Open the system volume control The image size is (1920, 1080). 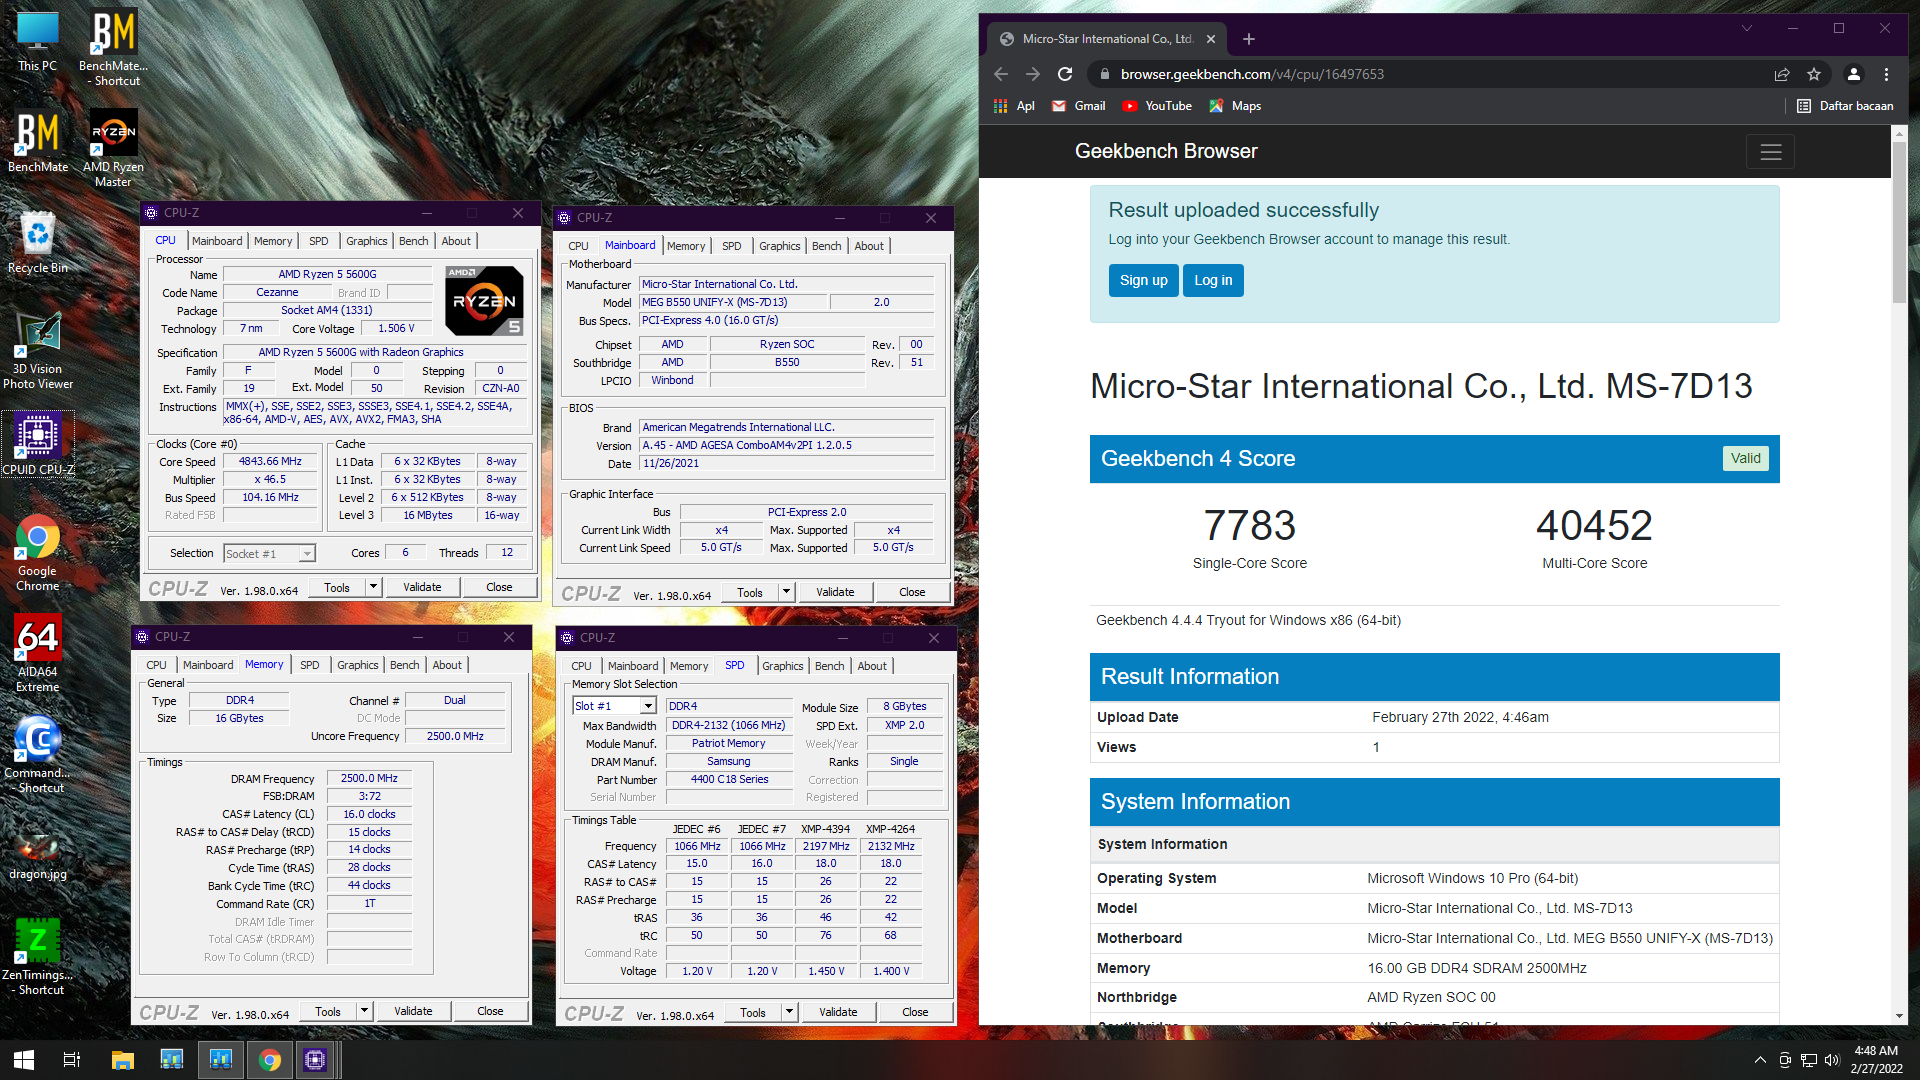pos(1832,1060)
